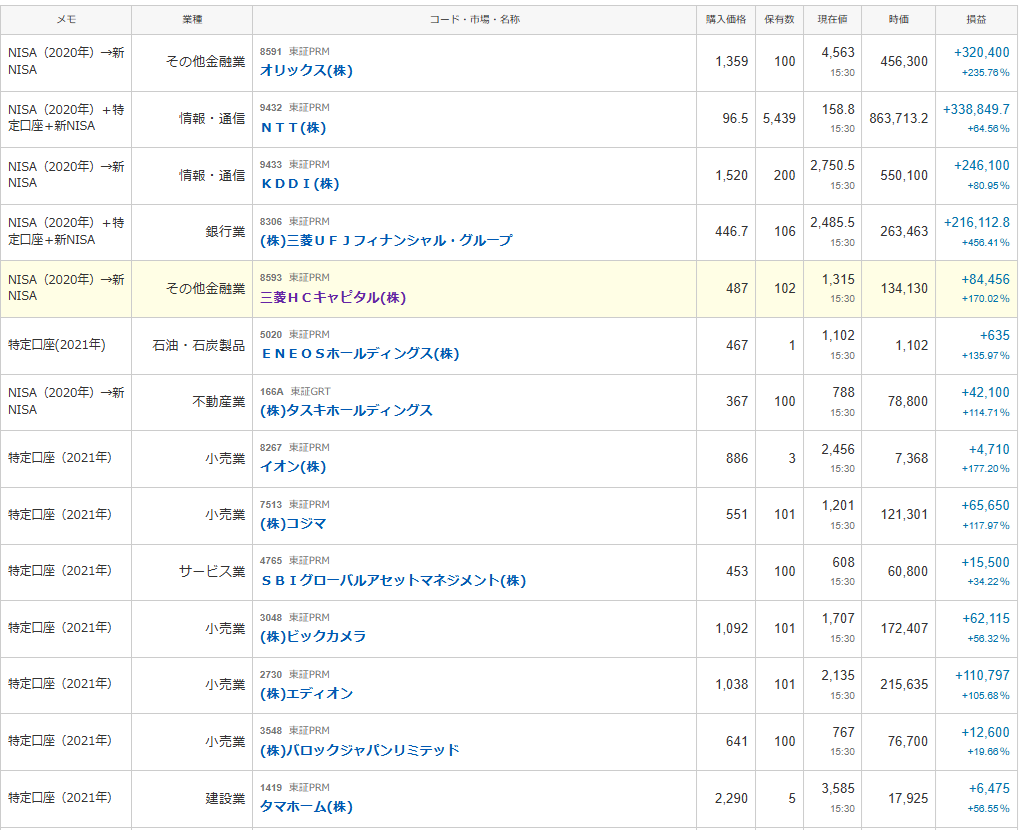Click the タスキホールディングス stock link
1020x830 pixels.
346,411
